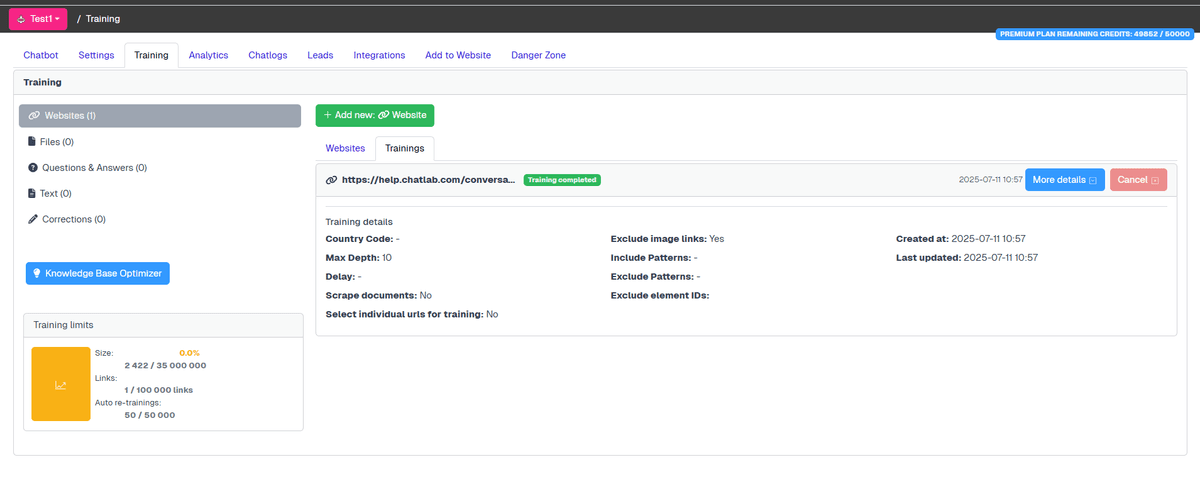Click the pencil icon beside Corrections (0)
This screenshot has height=477, width=1200.
(x=32, y=219)
